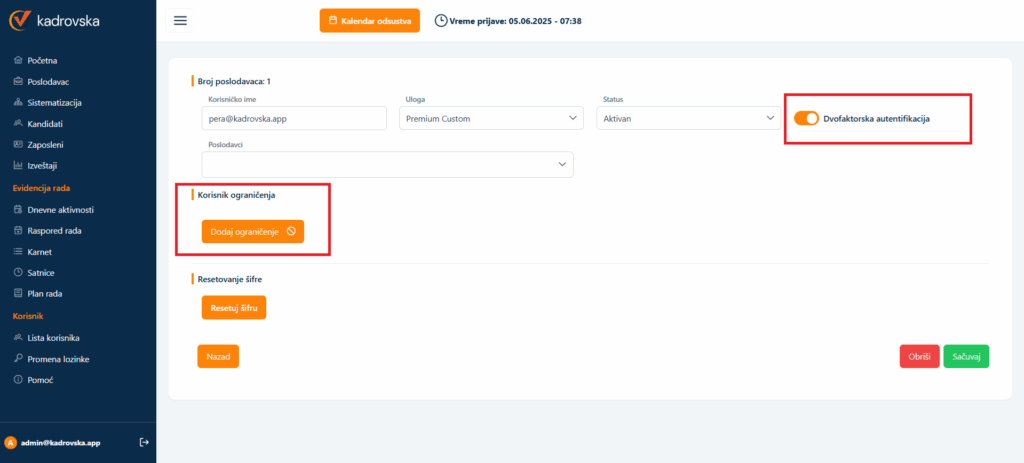Go to Zaposleni in sidebar
This screenshot has width=1024, height=463.
46,144
